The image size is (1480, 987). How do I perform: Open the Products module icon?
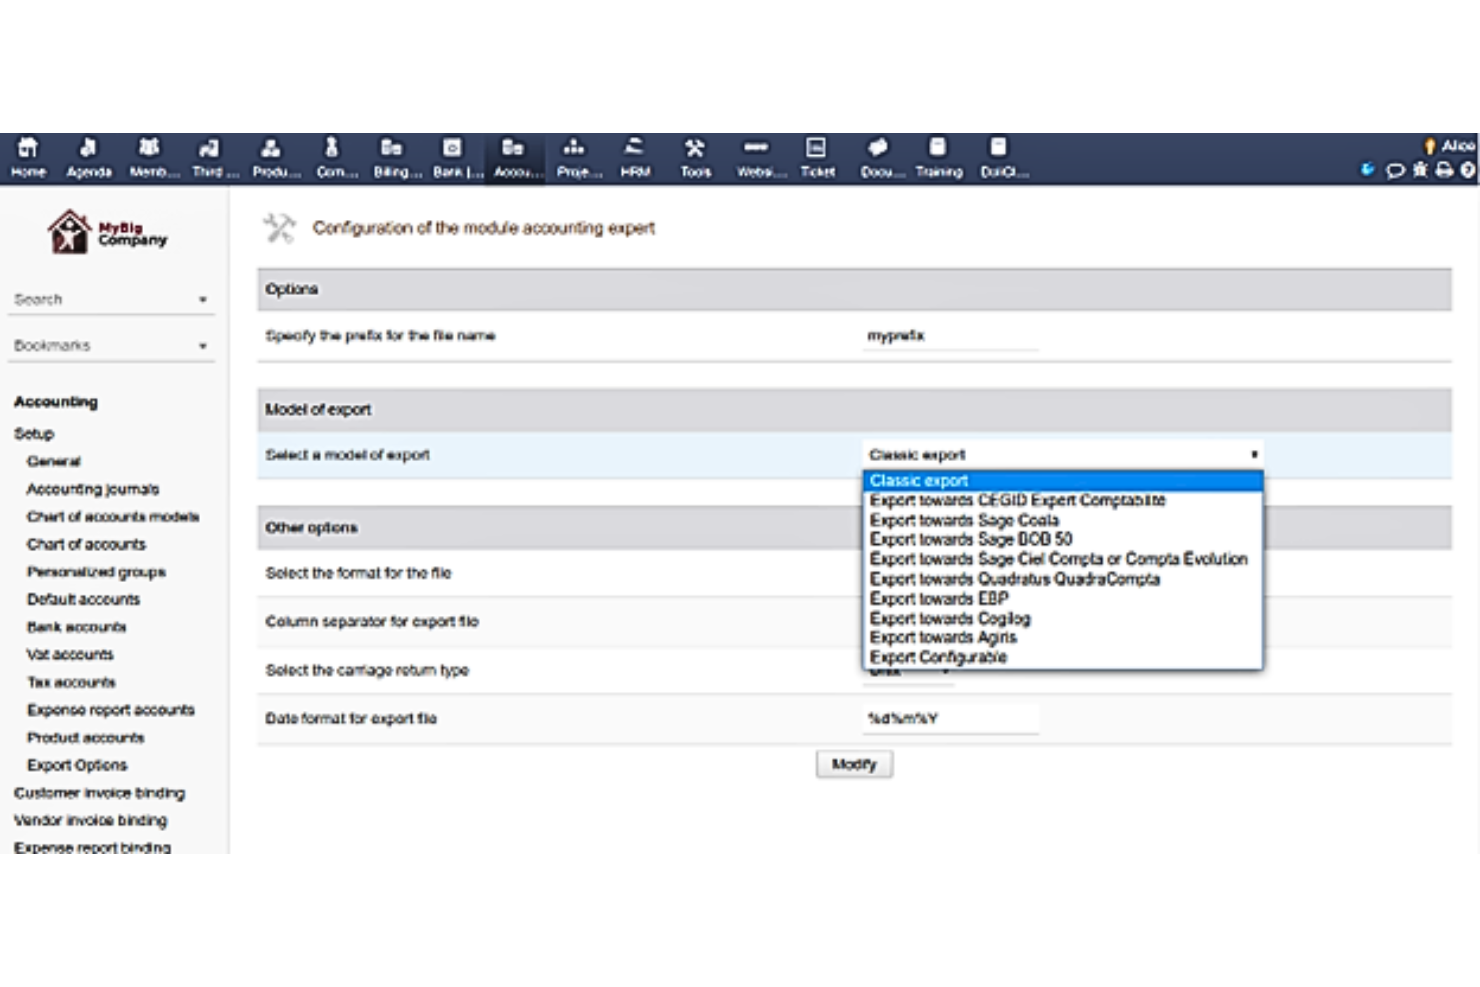tap(271, 148)
